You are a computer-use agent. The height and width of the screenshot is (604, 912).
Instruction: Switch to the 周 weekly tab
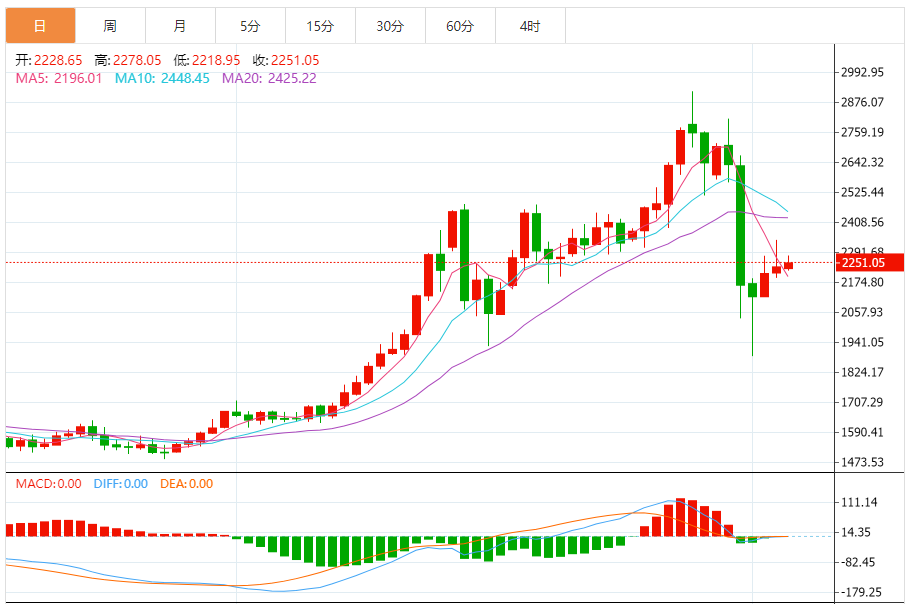pyautogui.click(x=110, y=26)
